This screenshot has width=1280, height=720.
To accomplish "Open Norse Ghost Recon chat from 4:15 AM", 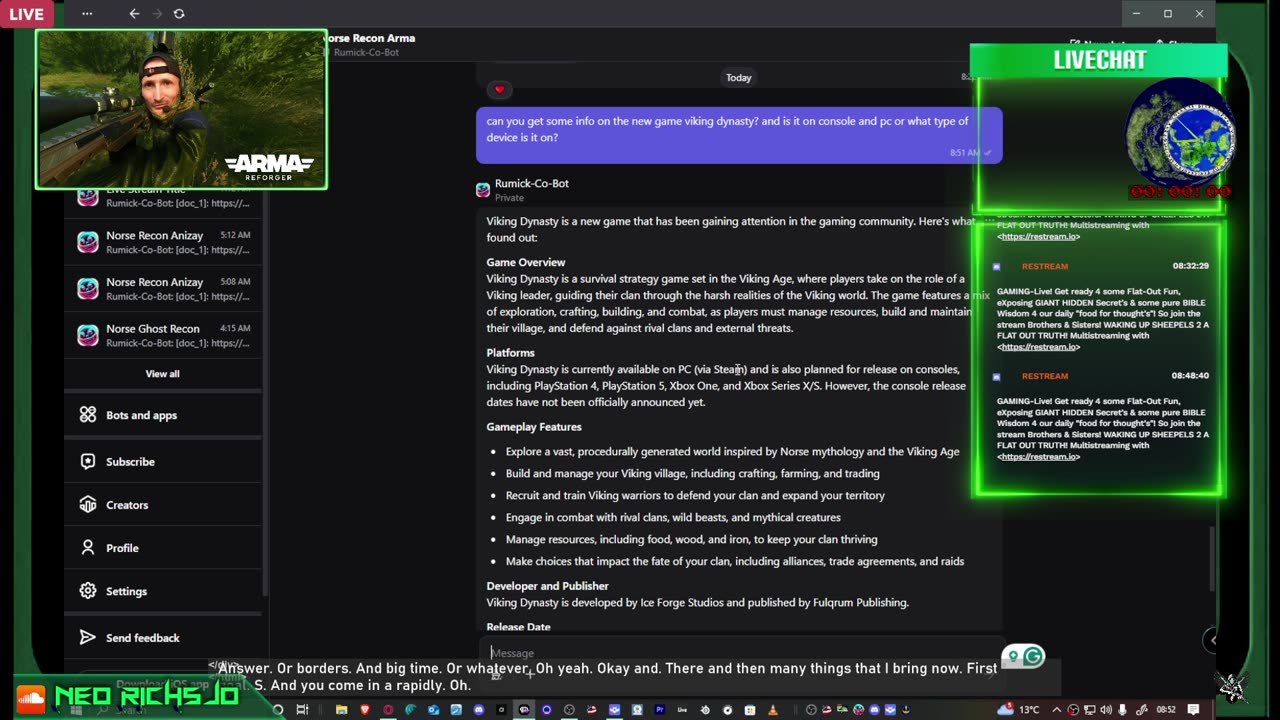I will coord(164,336).
